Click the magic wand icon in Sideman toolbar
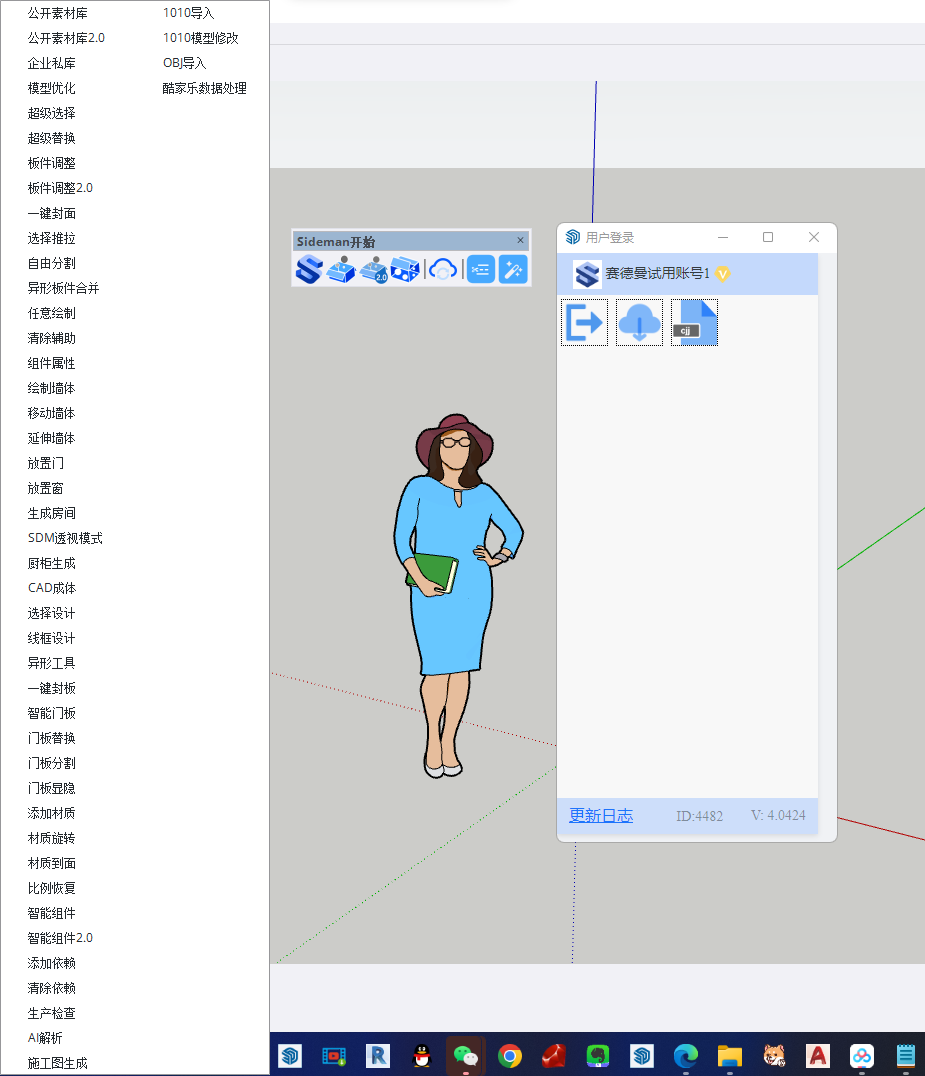Viewport: 925px width, 1076px height. pyautogui.click(x=513, y=269)
